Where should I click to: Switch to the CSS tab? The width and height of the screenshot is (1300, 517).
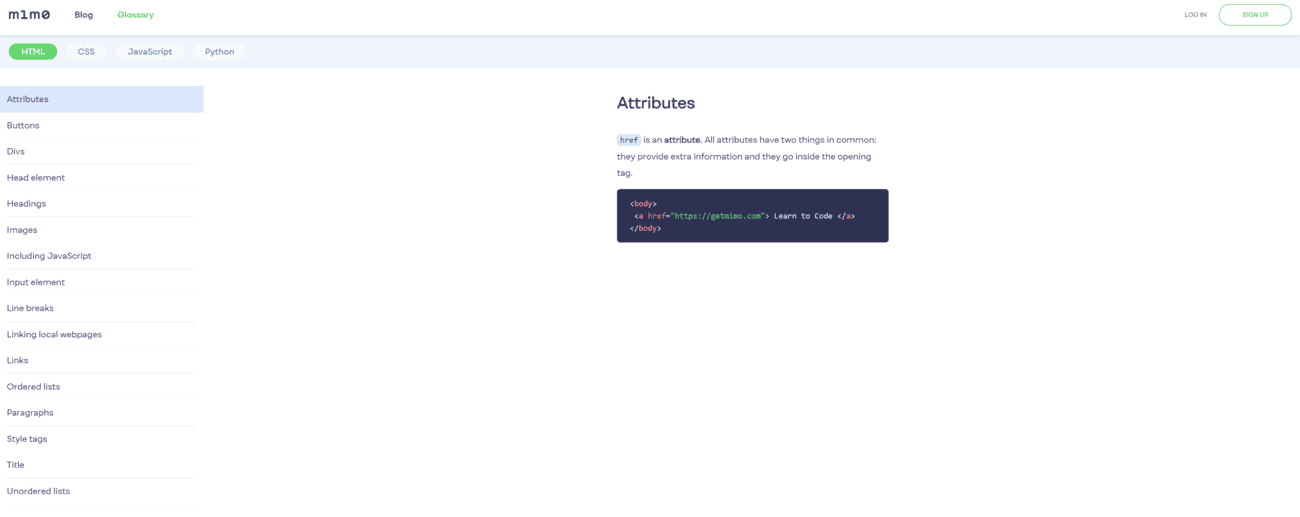click(86, 52)
